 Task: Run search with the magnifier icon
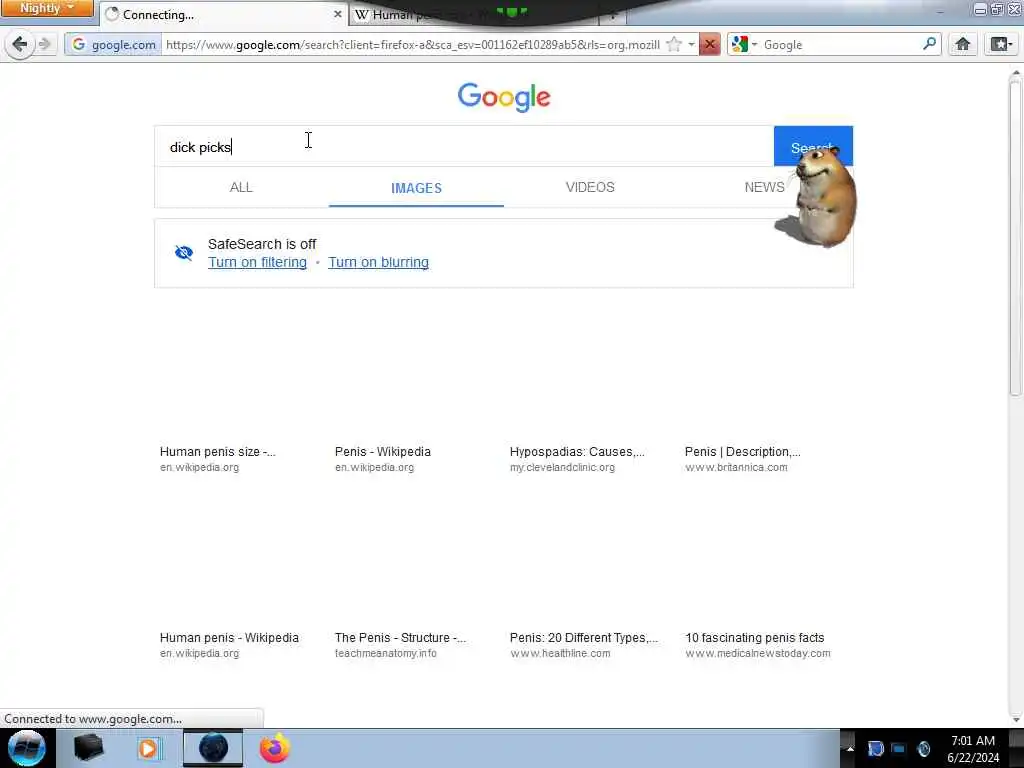point(929,44)
